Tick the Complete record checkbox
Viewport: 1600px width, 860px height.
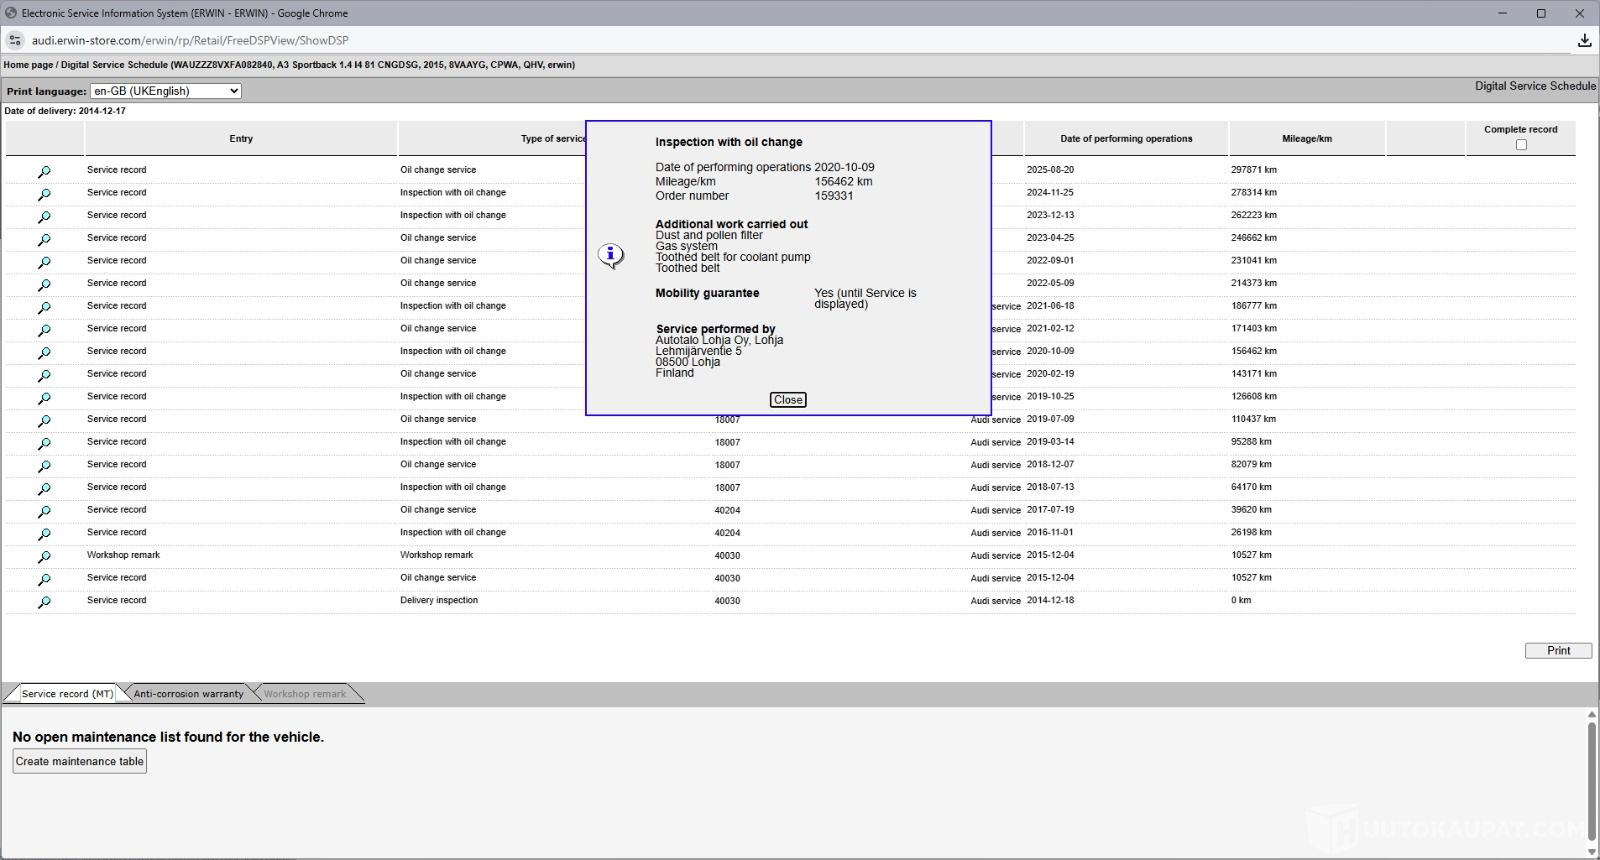(x=1521, y=145)
